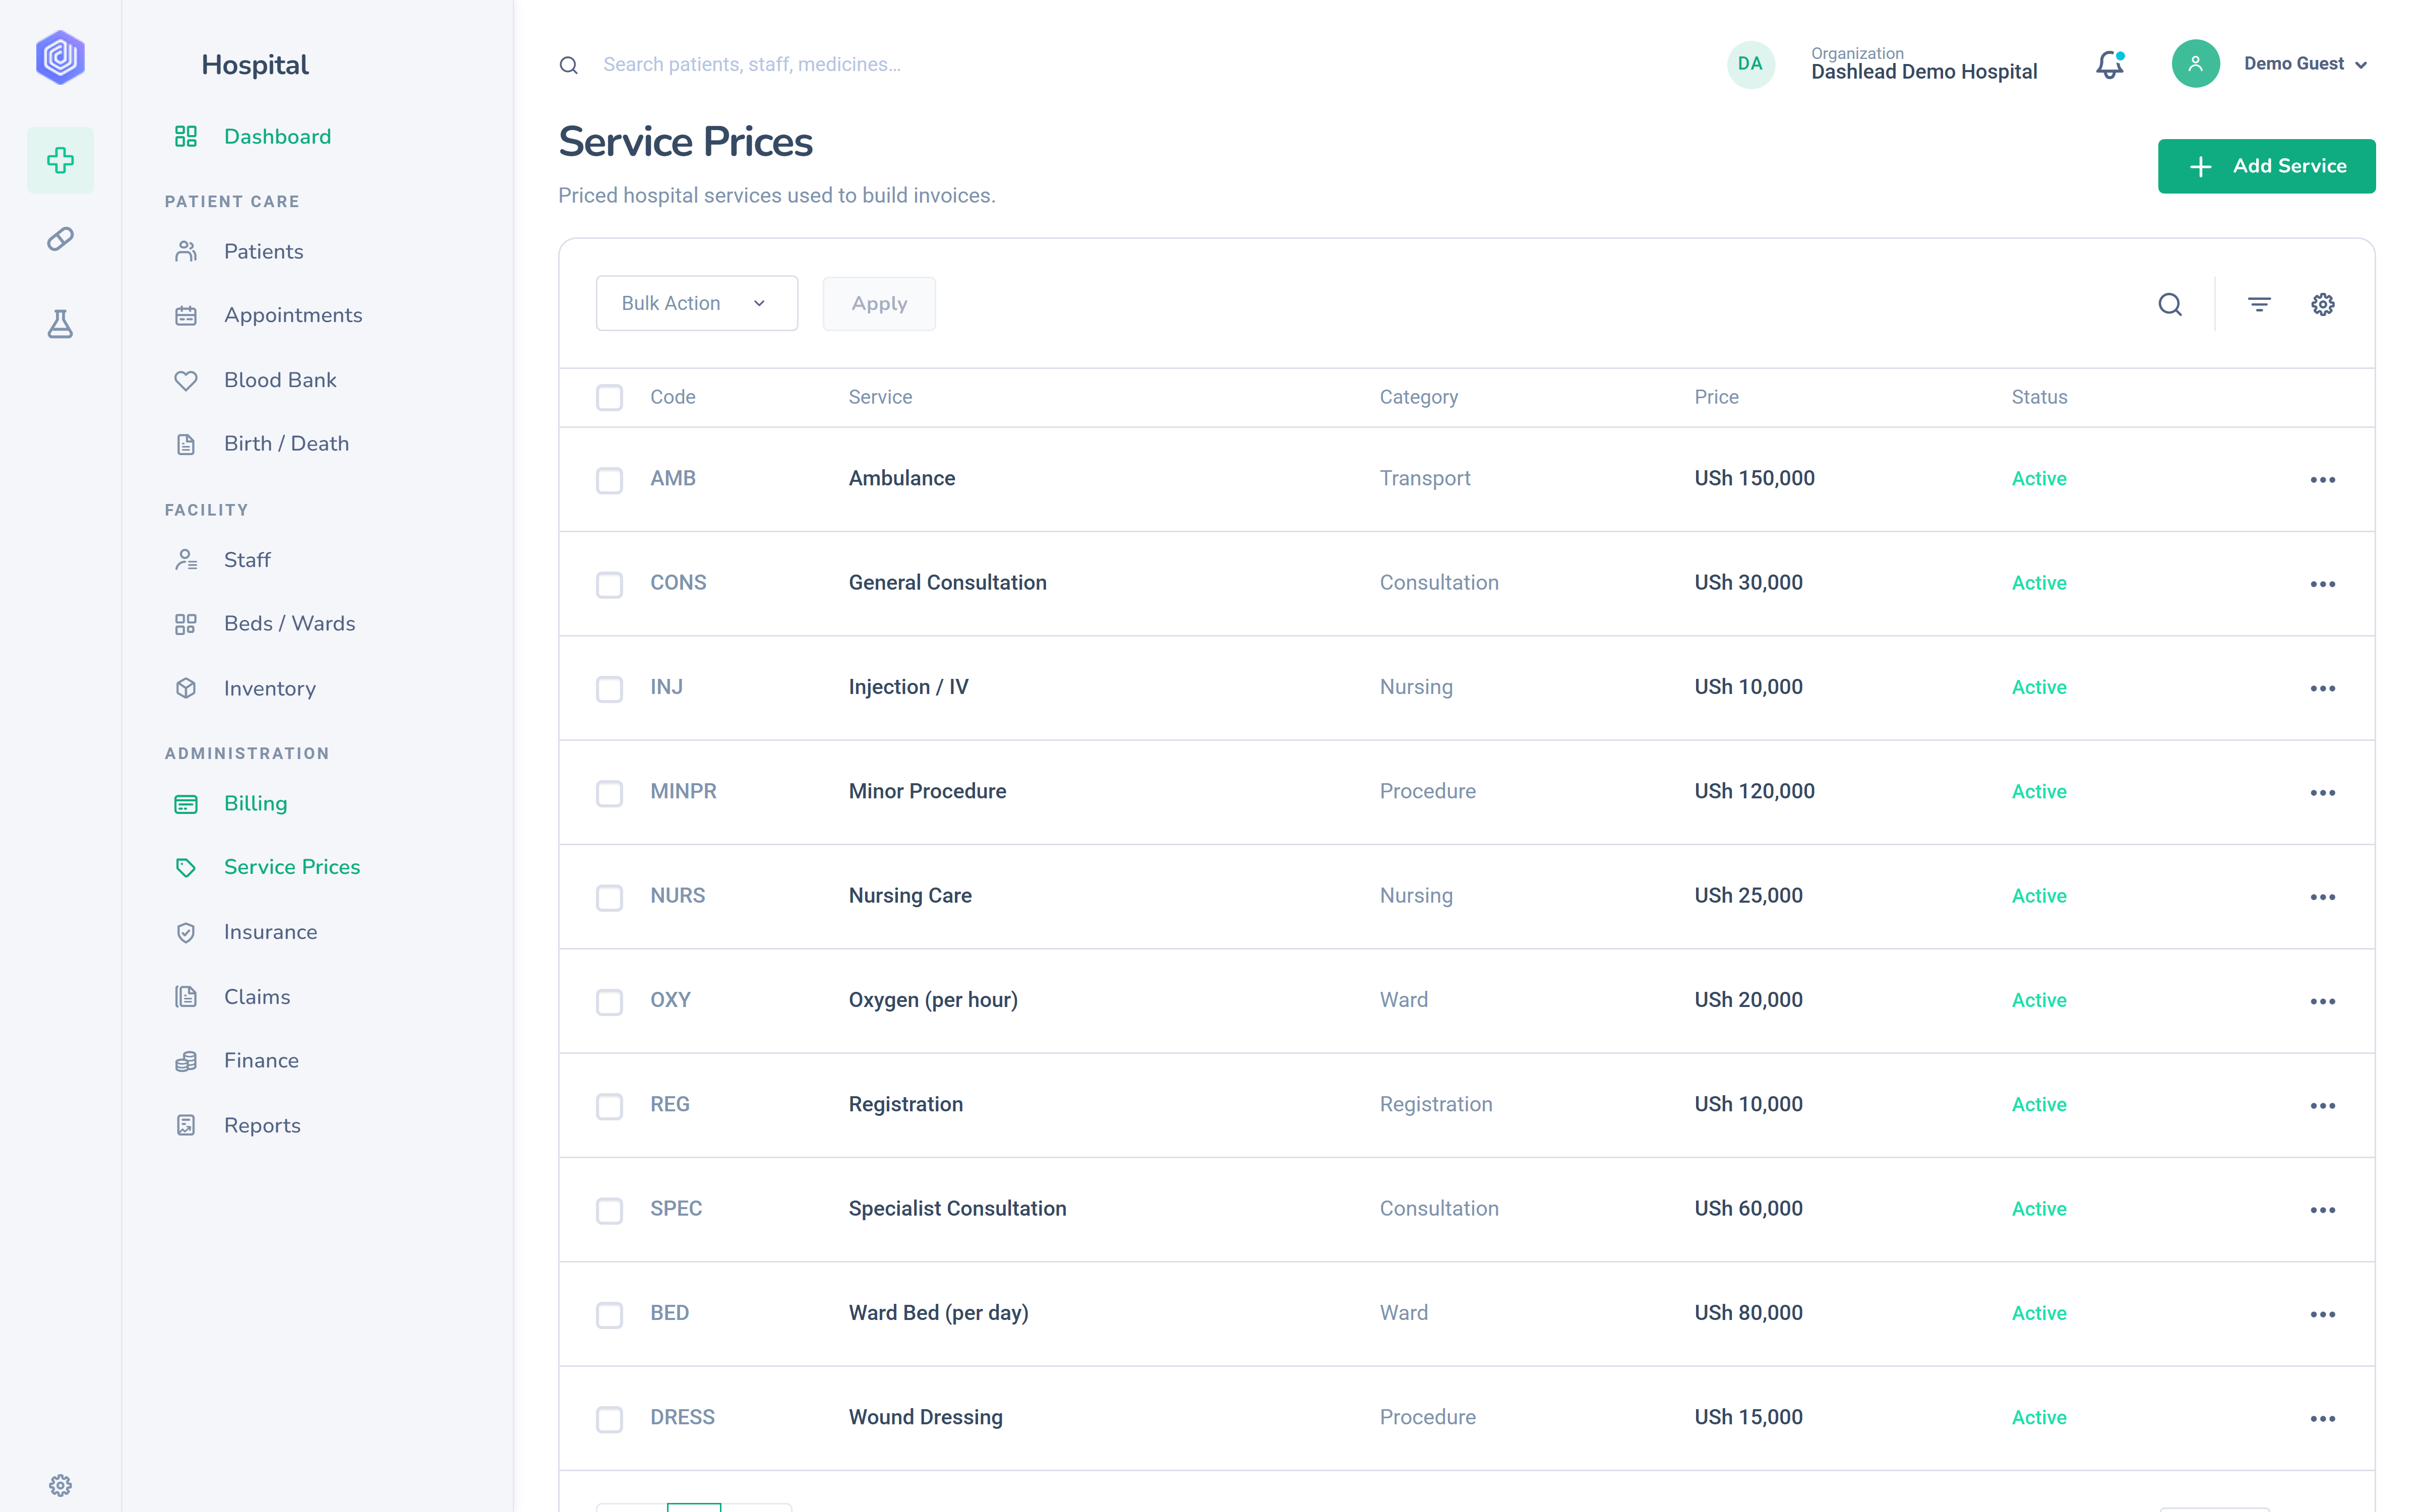Open Billing link in sidebar
This screenshot has height=1512, width=2420.
[255, 803]
